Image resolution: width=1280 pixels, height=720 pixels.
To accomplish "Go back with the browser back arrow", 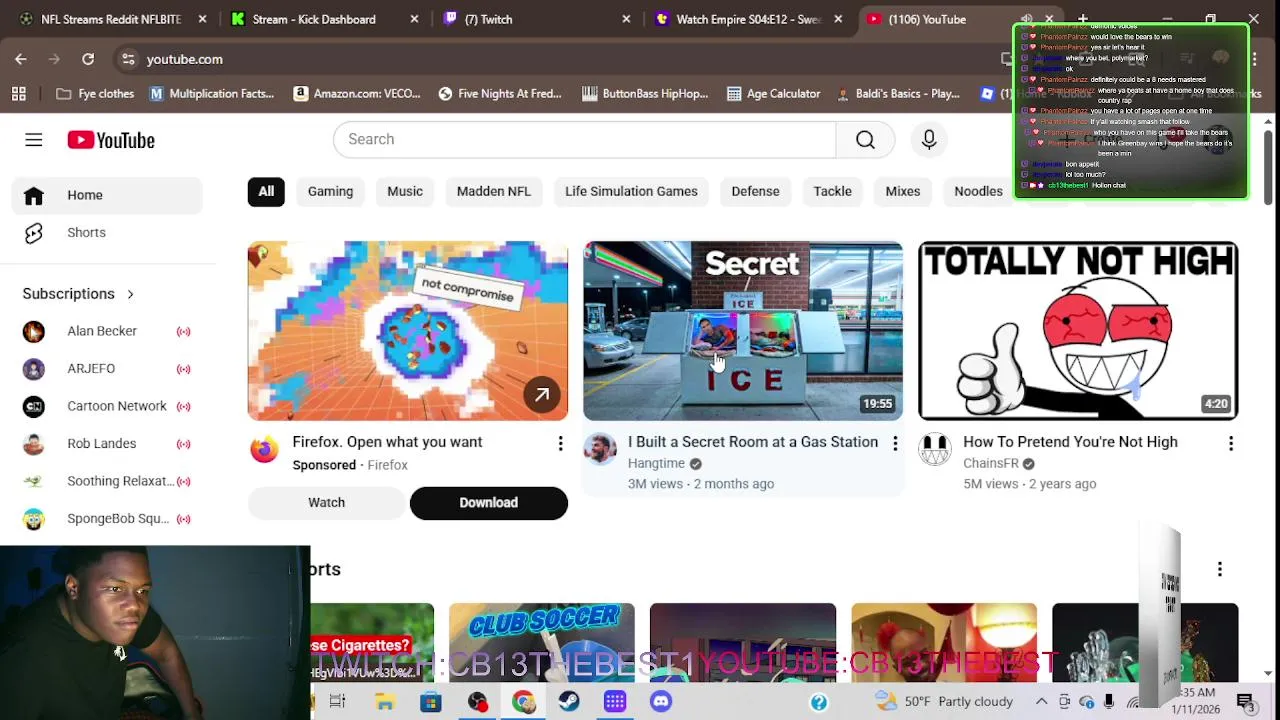I will coord(21,59).
